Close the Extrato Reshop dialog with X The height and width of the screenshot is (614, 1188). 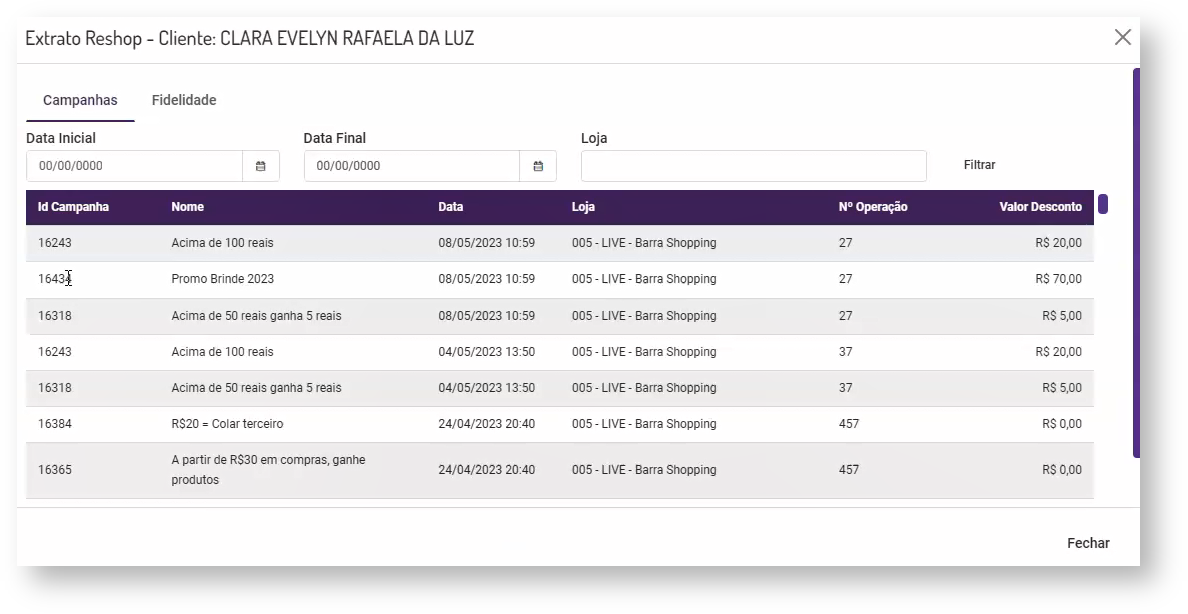click(x=1122, y=37)
